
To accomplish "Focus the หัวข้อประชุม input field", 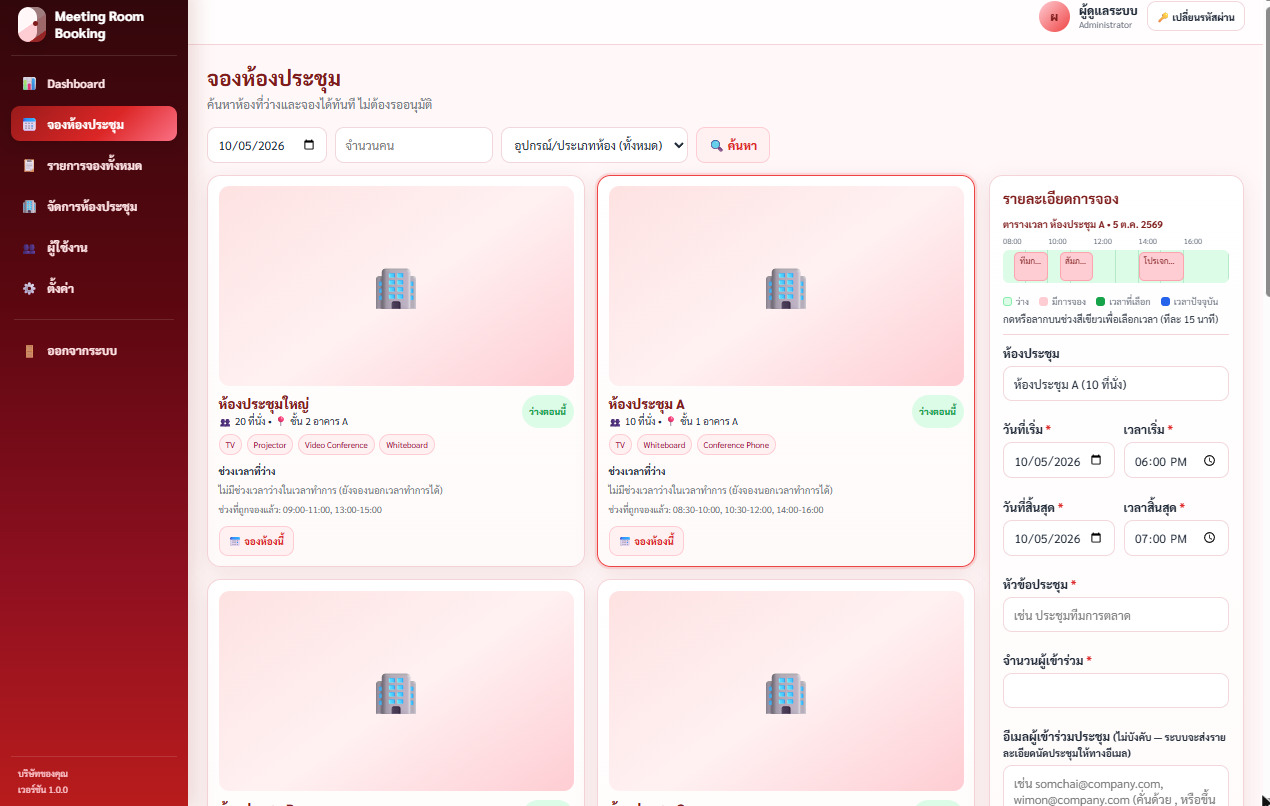I will pyautogui.click(x=1115, y=615).
